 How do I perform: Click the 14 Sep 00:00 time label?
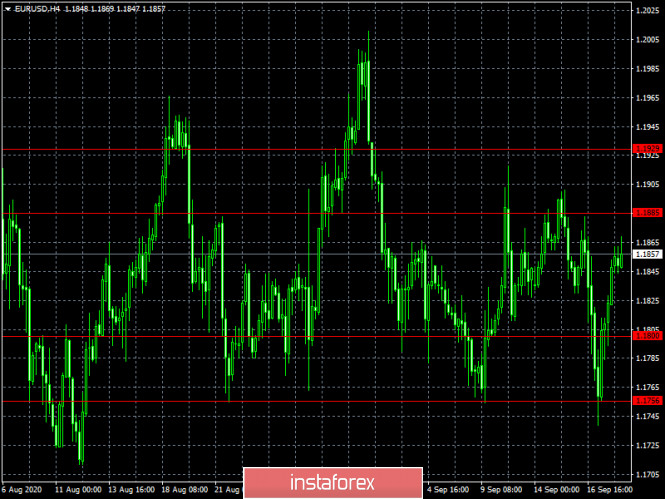[556, 490]
